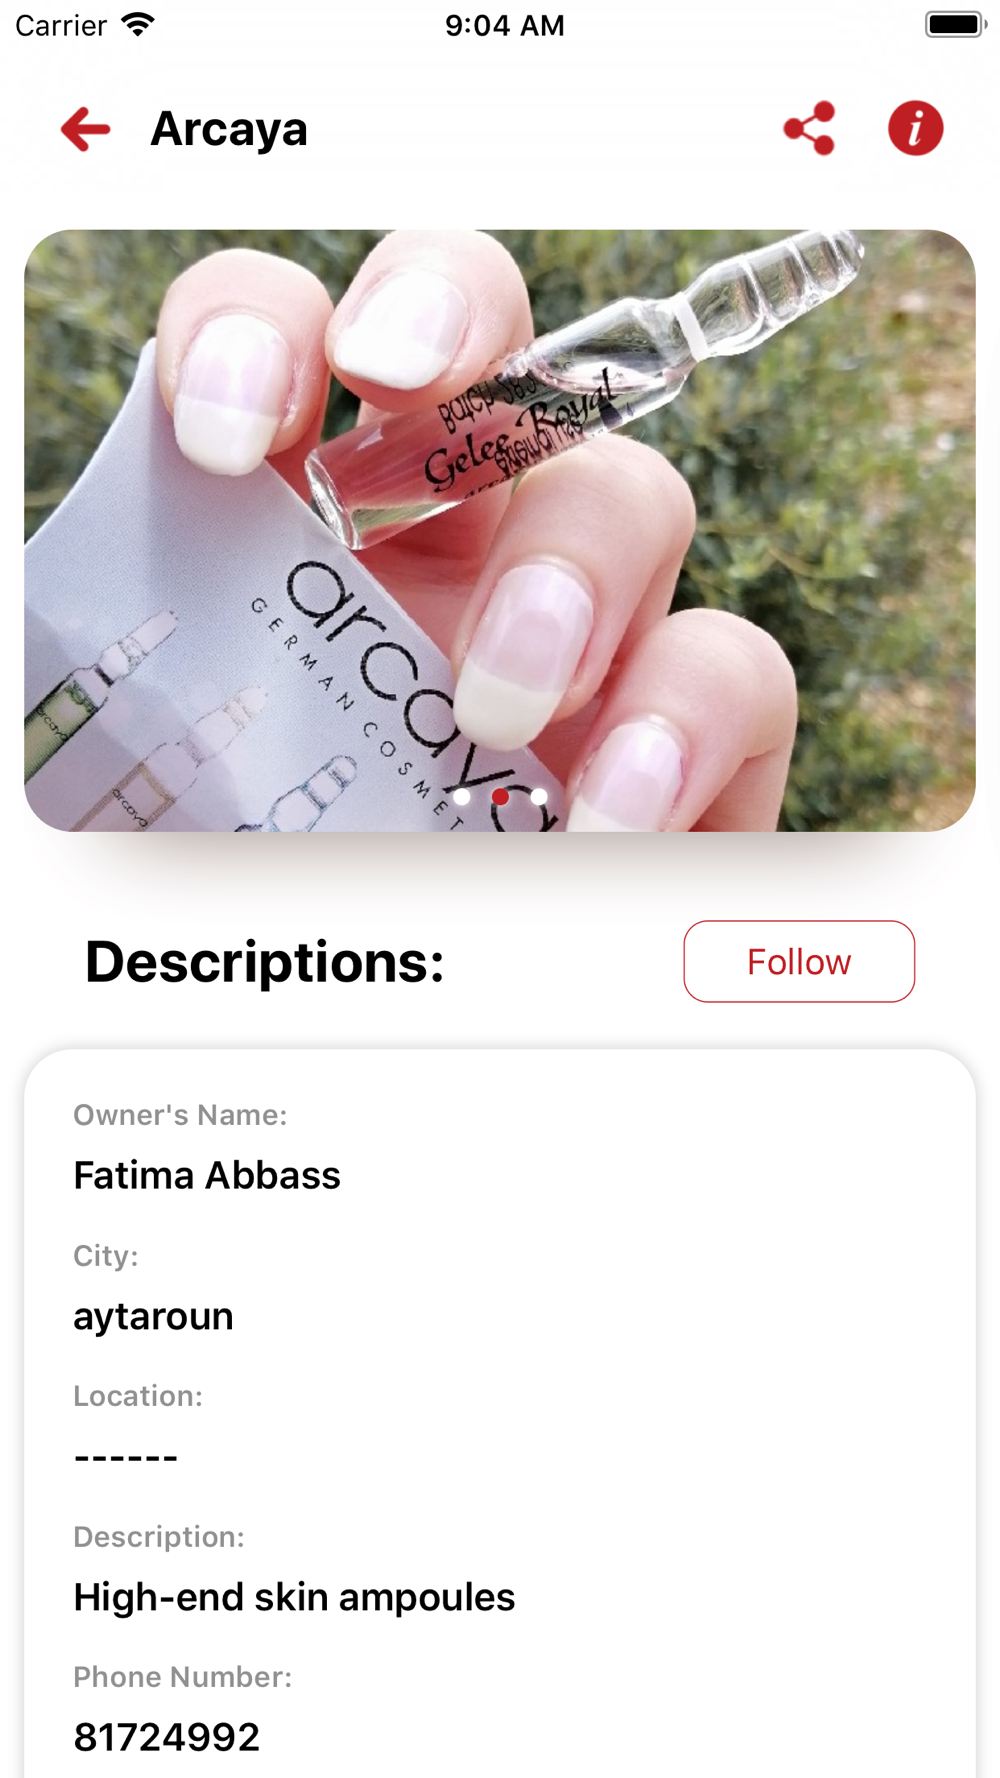
Task: Tap the Location dashes field
Action: pyautogui.click(x=126, y=1457)
